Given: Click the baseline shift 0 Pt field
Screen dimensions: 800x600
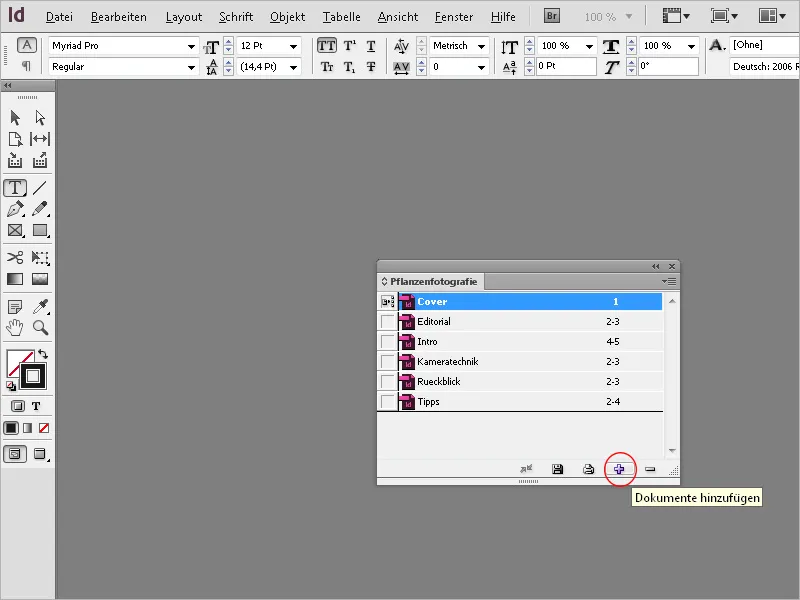Looking at the screenshot, I should 566,66.
